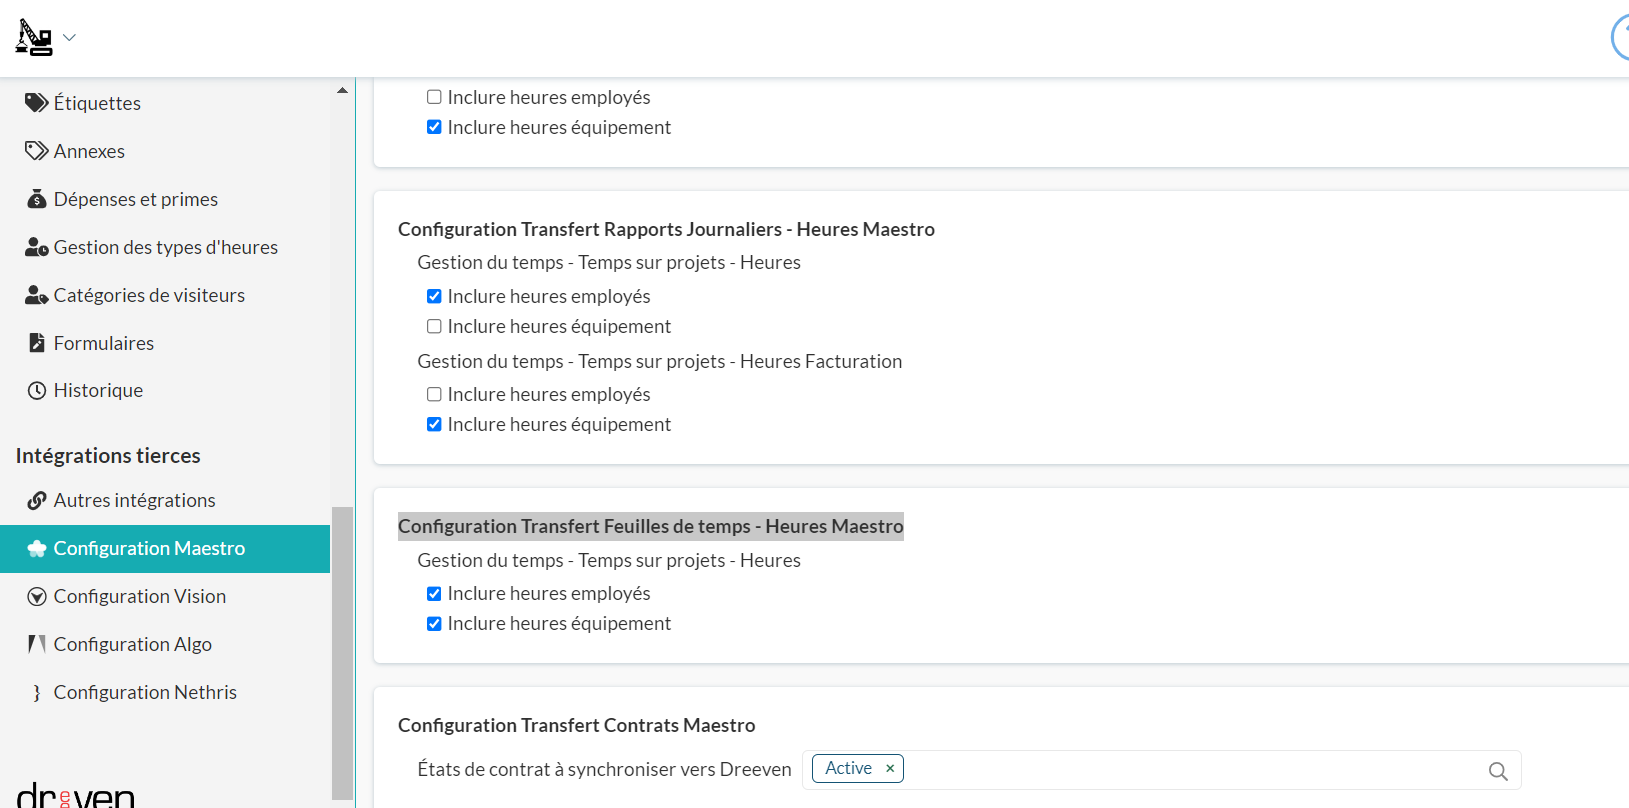Click the excavator company logo icon
1629x808 pixels.
34,38
